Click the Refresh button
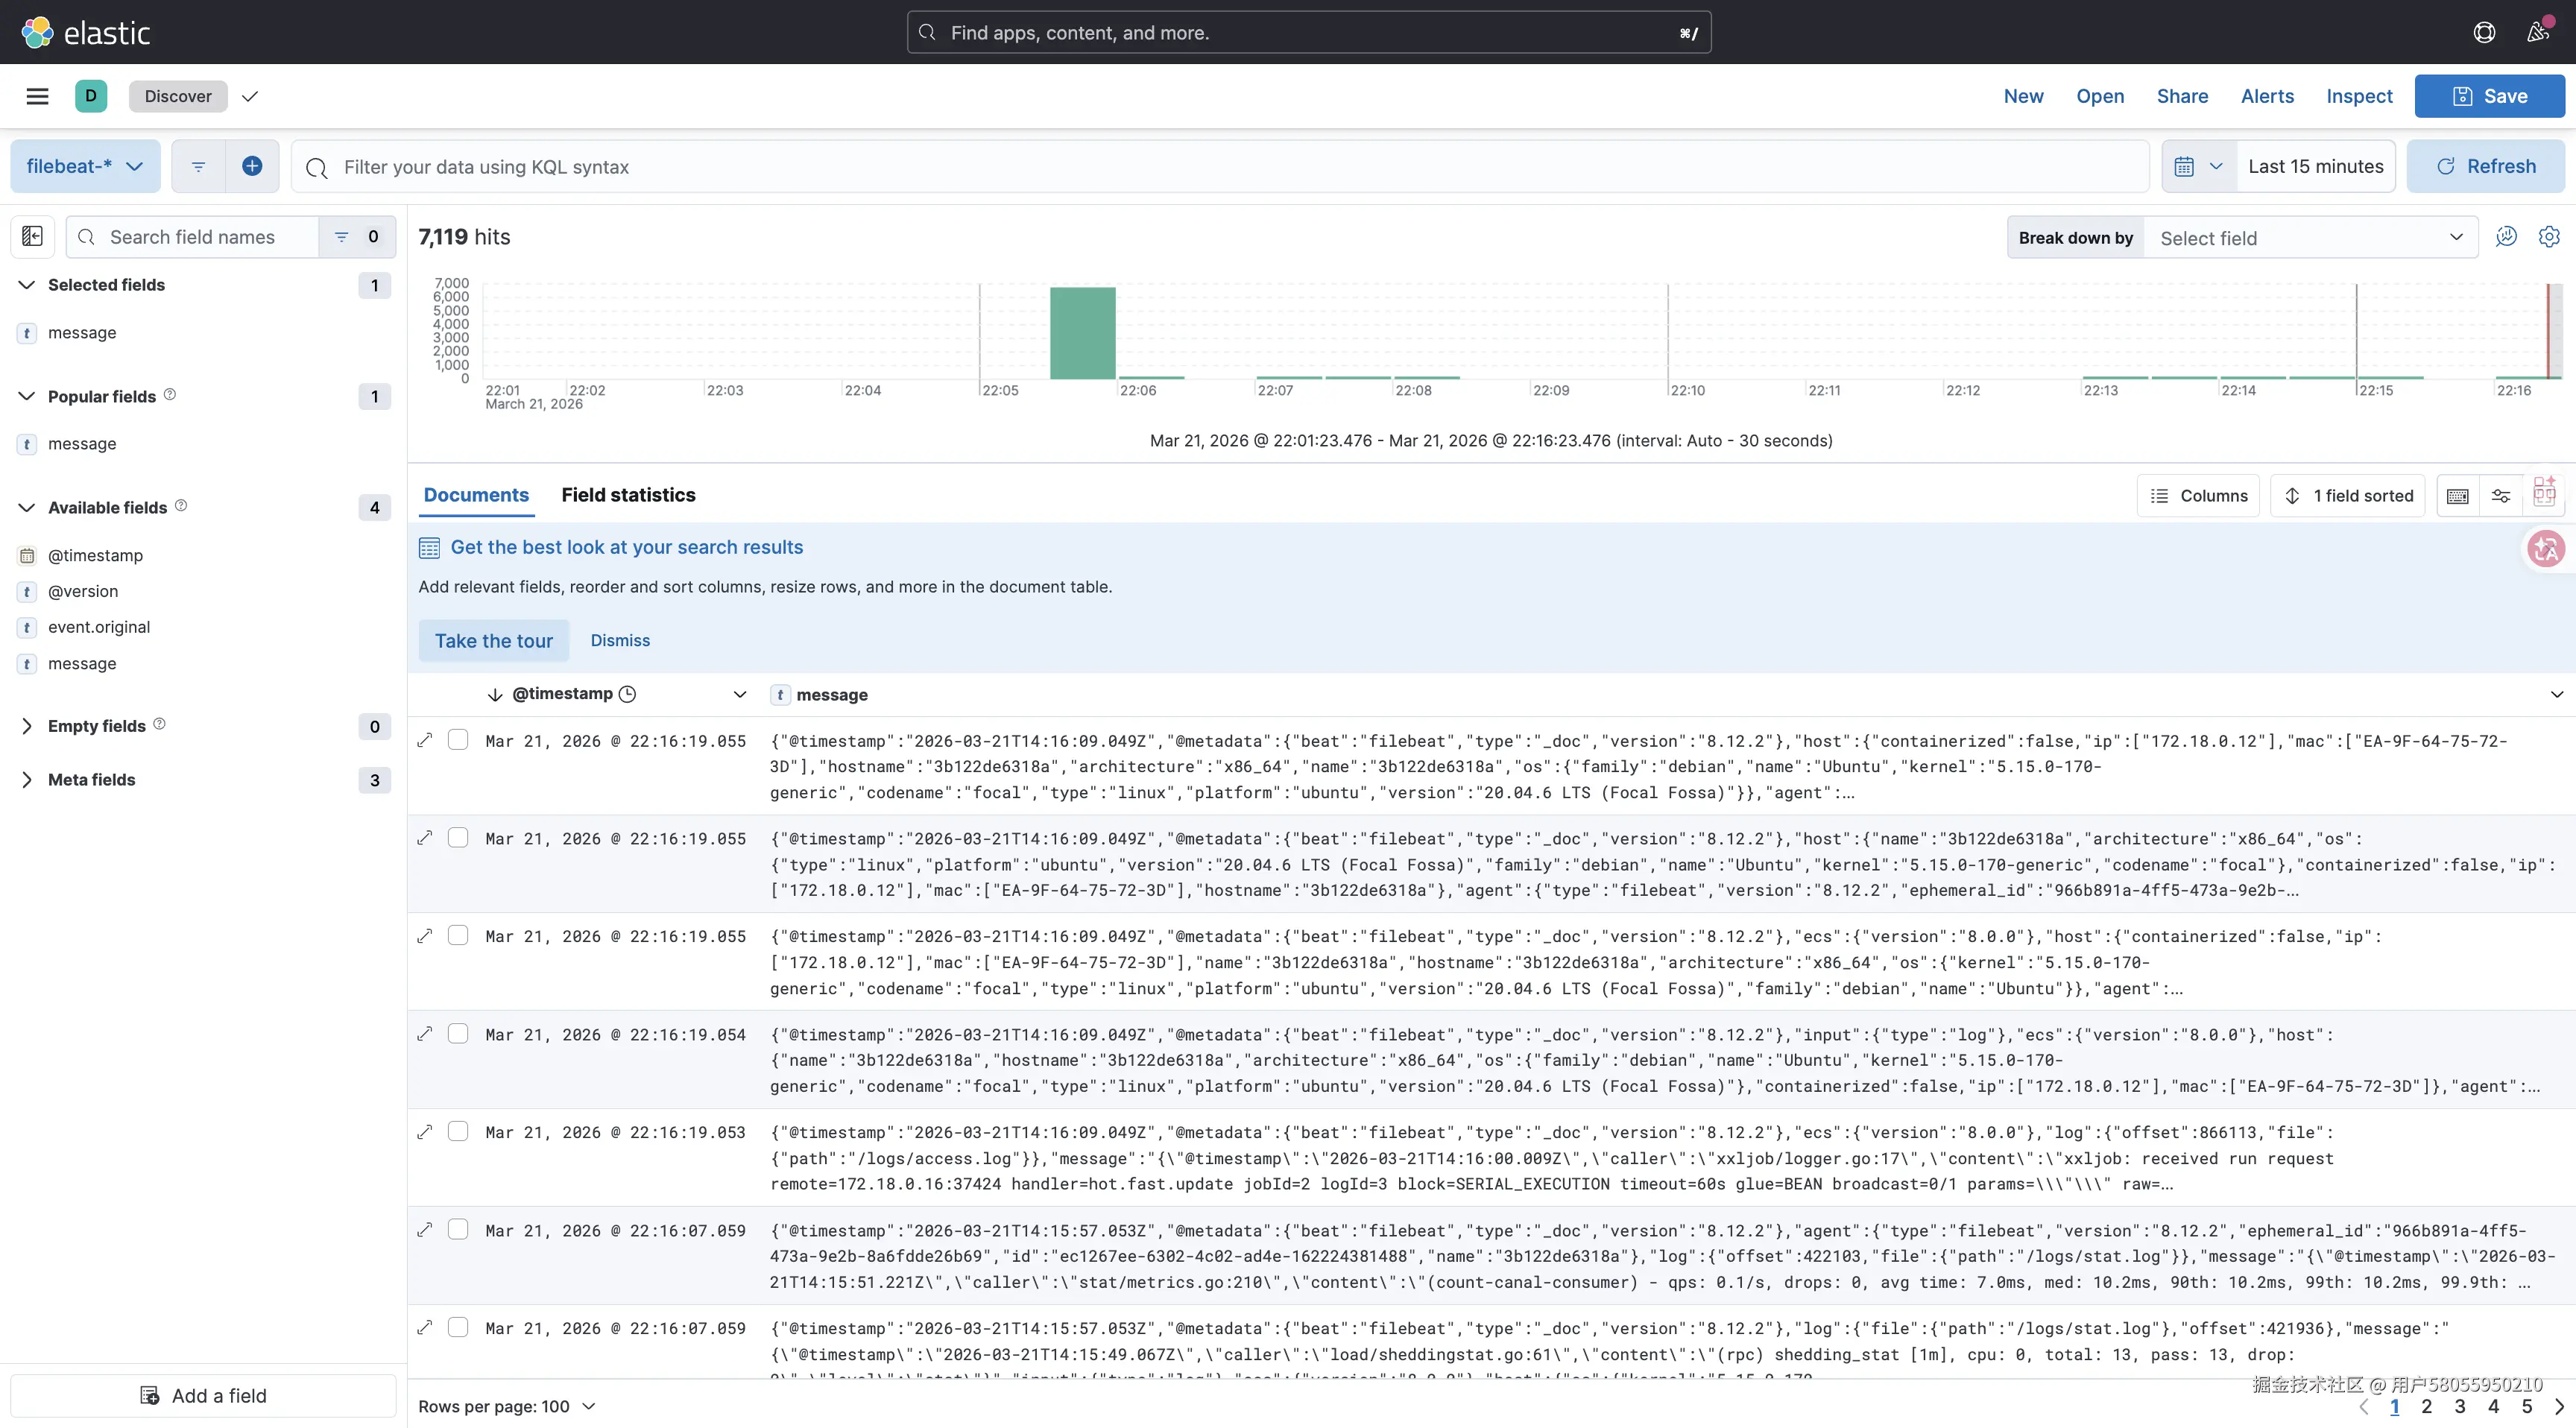 tap(2485, 166)
